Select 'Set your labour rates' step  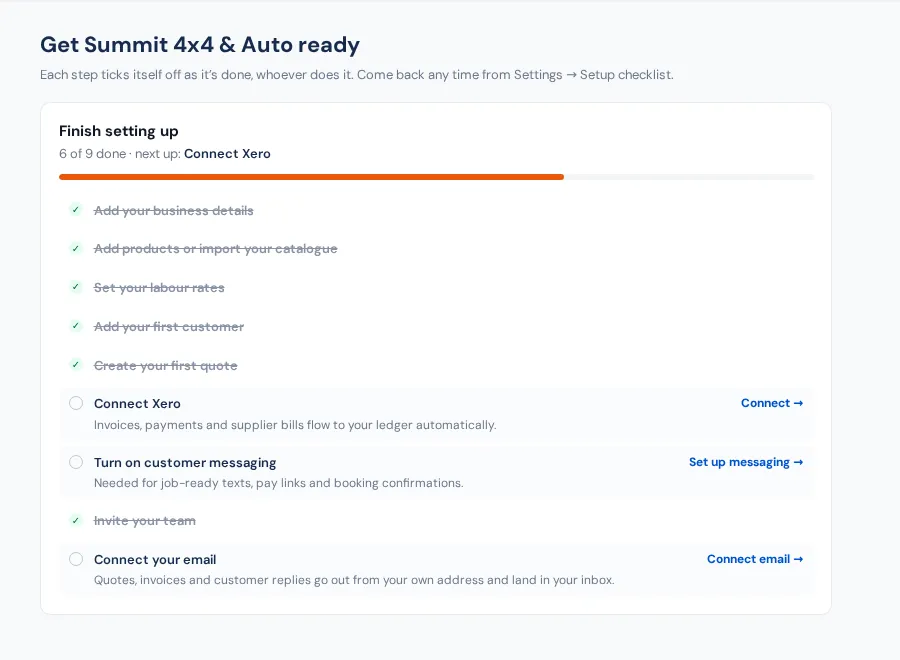[159, 288]
